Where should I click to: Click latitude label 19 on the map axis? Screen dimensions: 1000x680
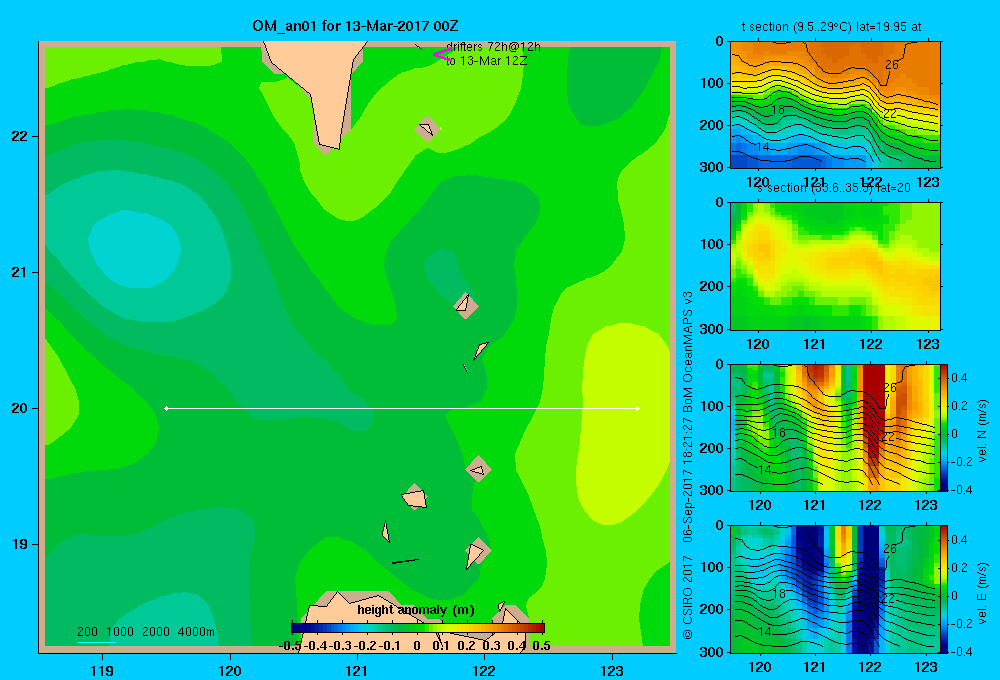[x=19, y=544]
